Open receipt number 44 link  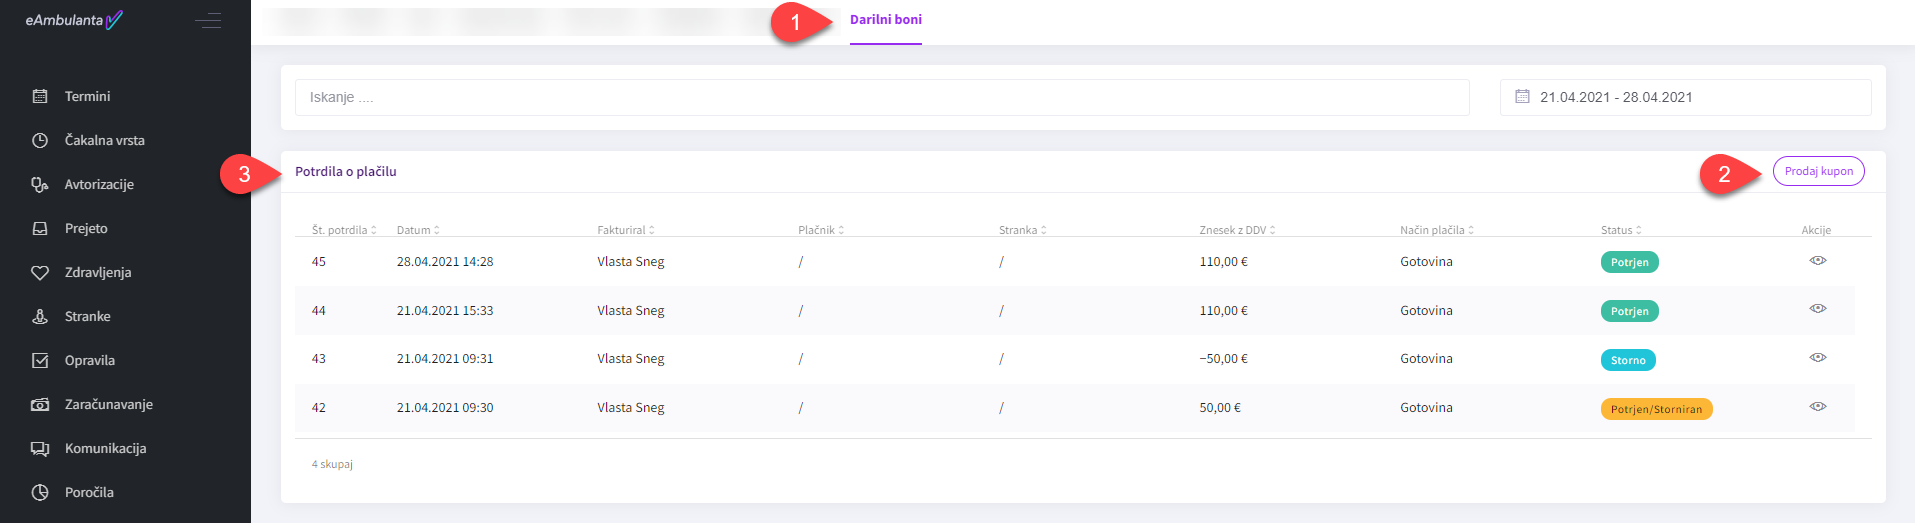(319, 311)
